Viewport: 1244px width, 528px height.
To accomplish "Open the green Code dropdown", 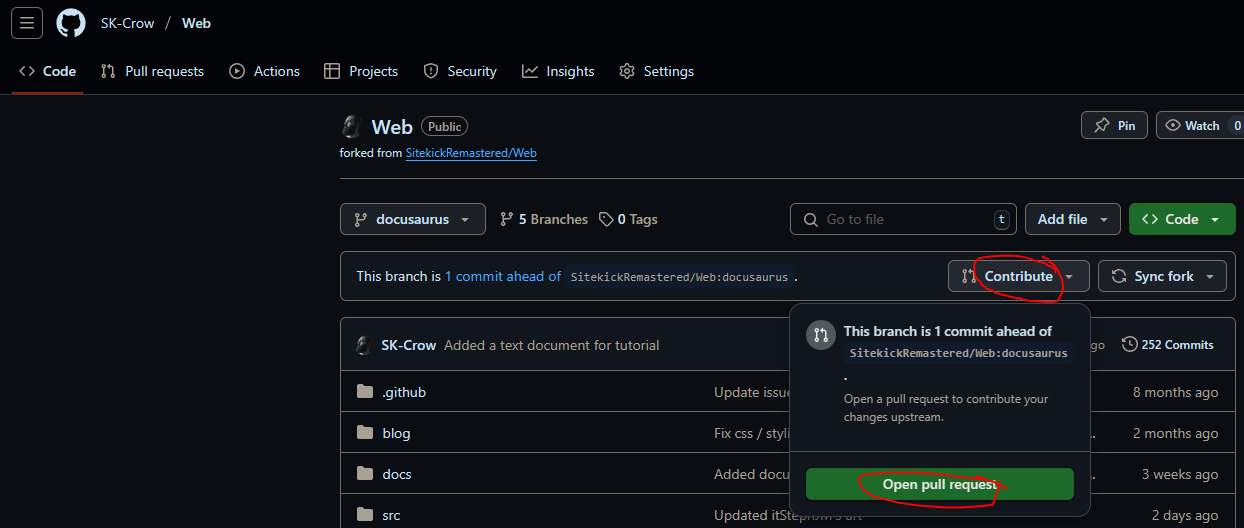I will 1182,219.
